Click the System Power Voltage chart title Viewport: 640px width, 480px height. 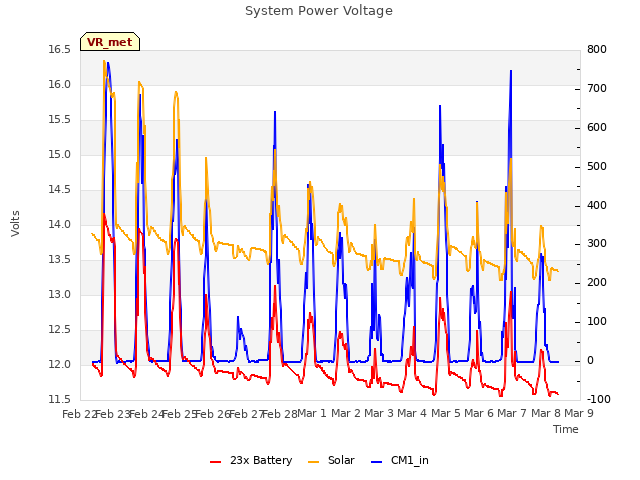click(x=319, y=11)
